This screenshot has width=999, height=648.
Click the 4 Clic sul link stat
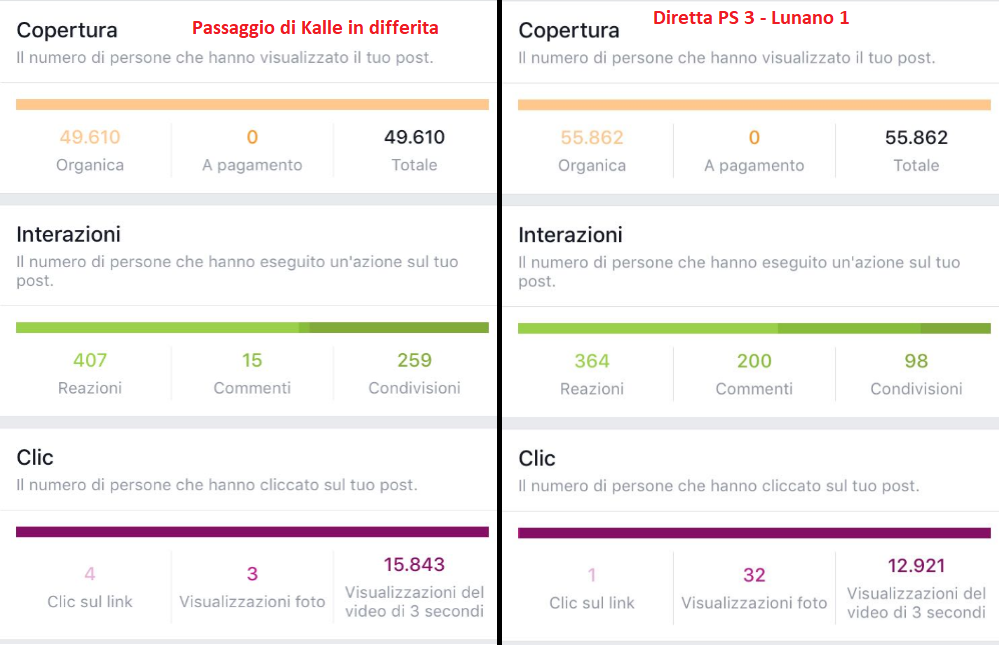[89, 574]
